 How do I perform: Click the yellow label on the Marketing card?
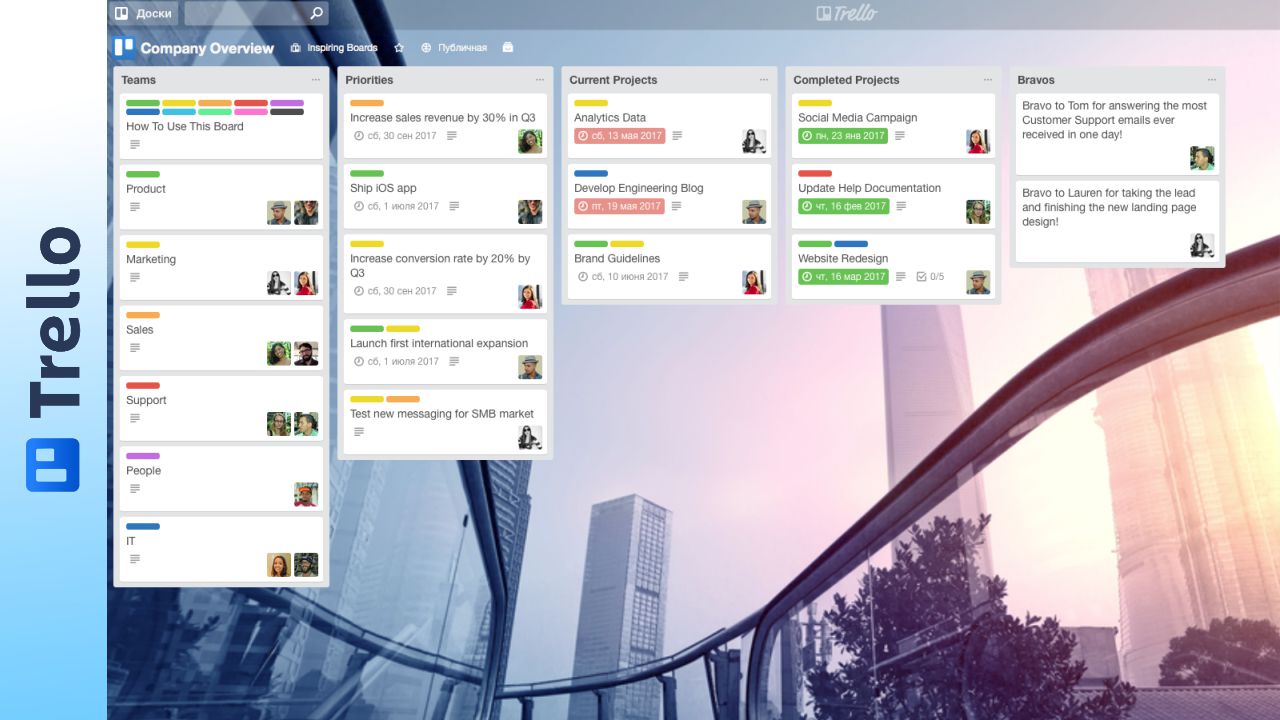pyautogui.click(x=142, y=244)
